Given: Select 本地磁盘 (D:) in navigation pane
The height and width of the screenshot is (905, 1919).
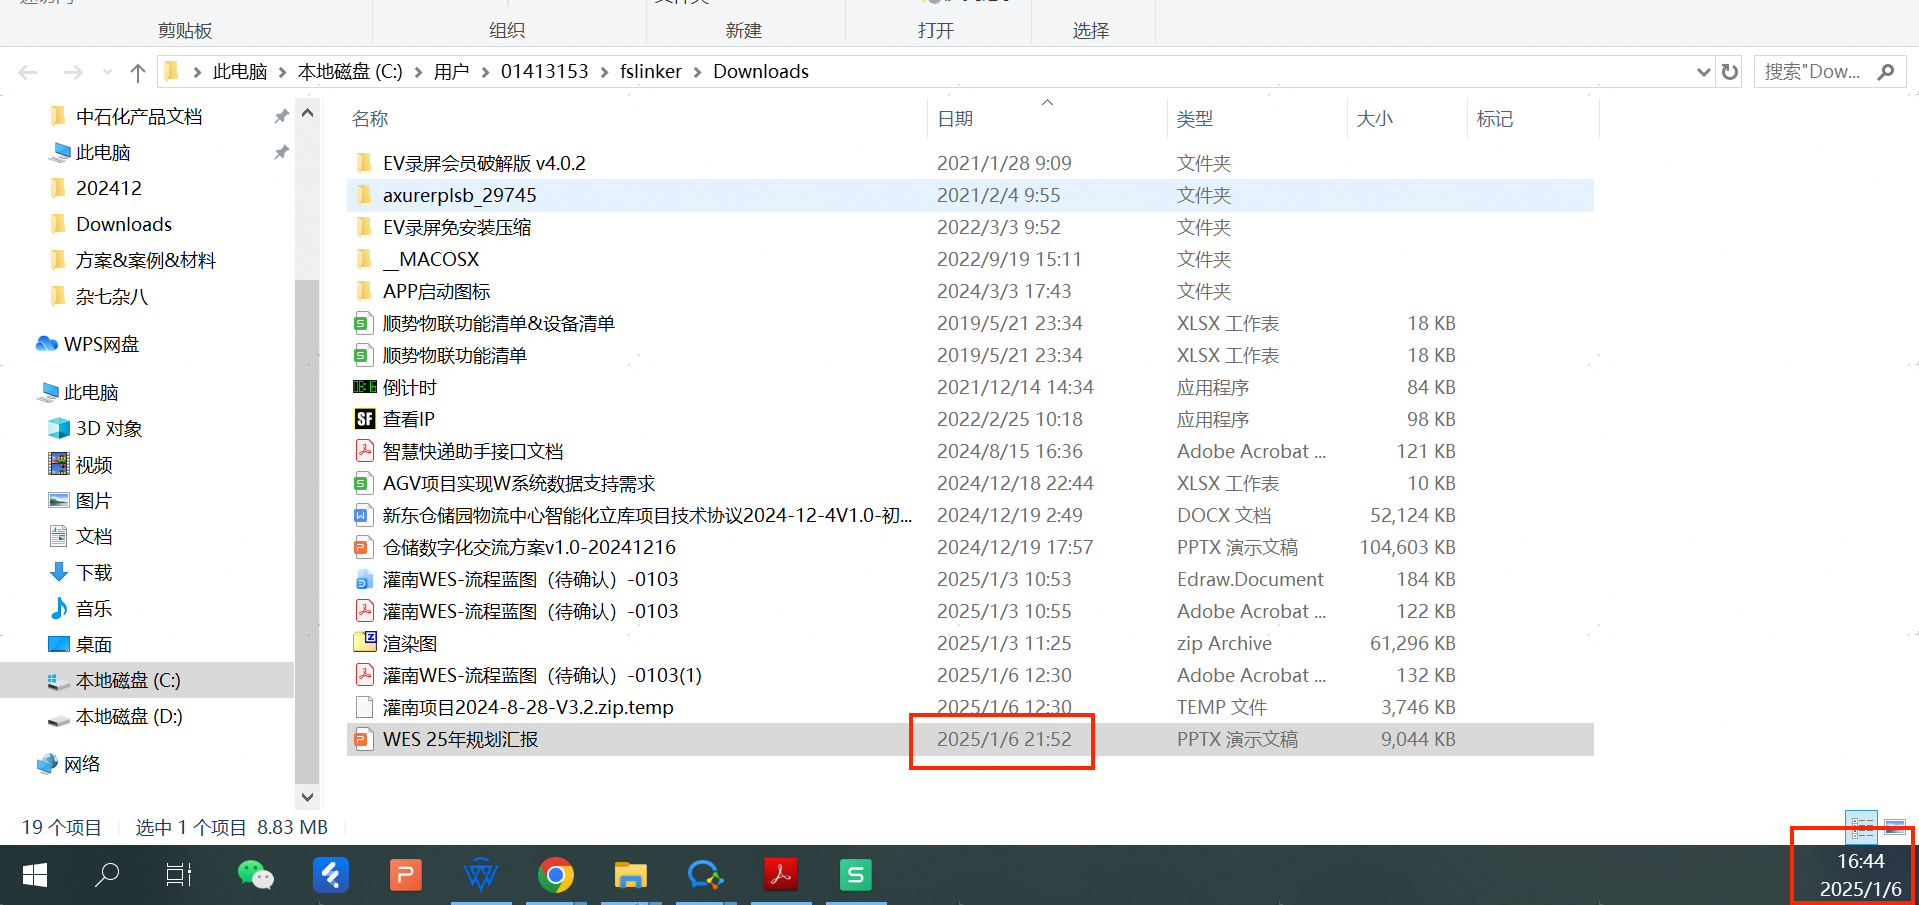Looking at the screenshot, I should pos(129,717).
